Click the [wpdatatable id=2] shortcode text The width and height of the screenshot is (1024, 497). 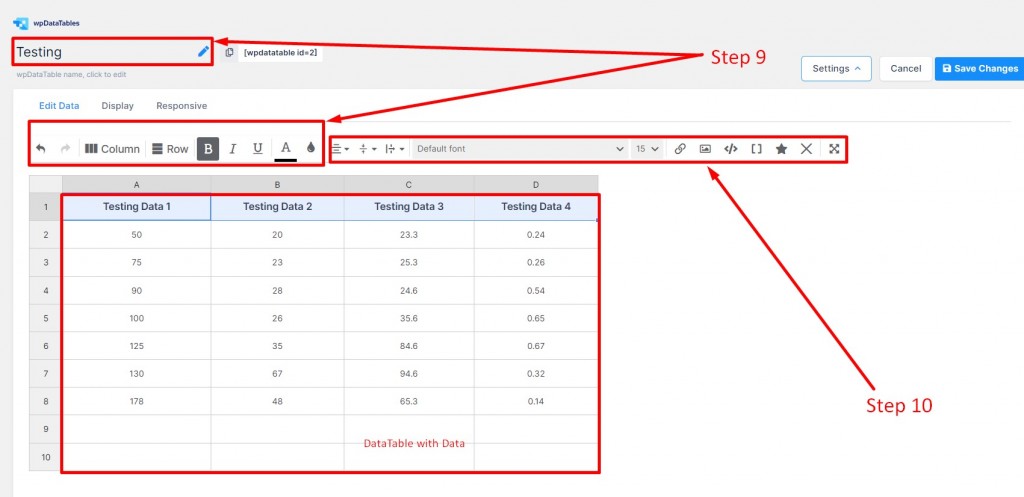pyautogui.click(x=281, y=52)
